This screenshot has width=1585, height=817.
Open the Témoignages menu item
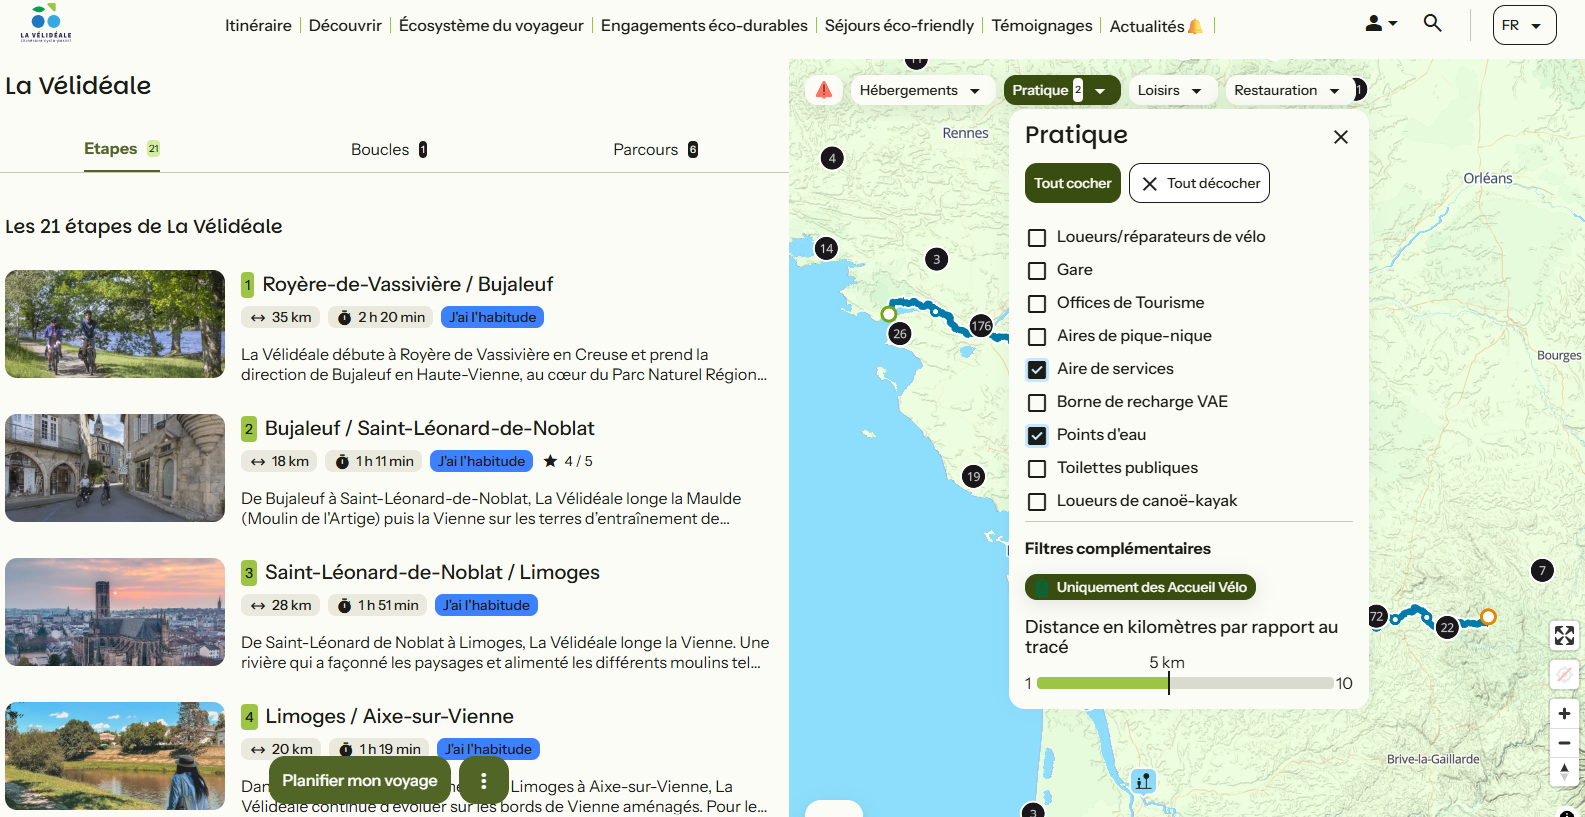pos(1042,25)
